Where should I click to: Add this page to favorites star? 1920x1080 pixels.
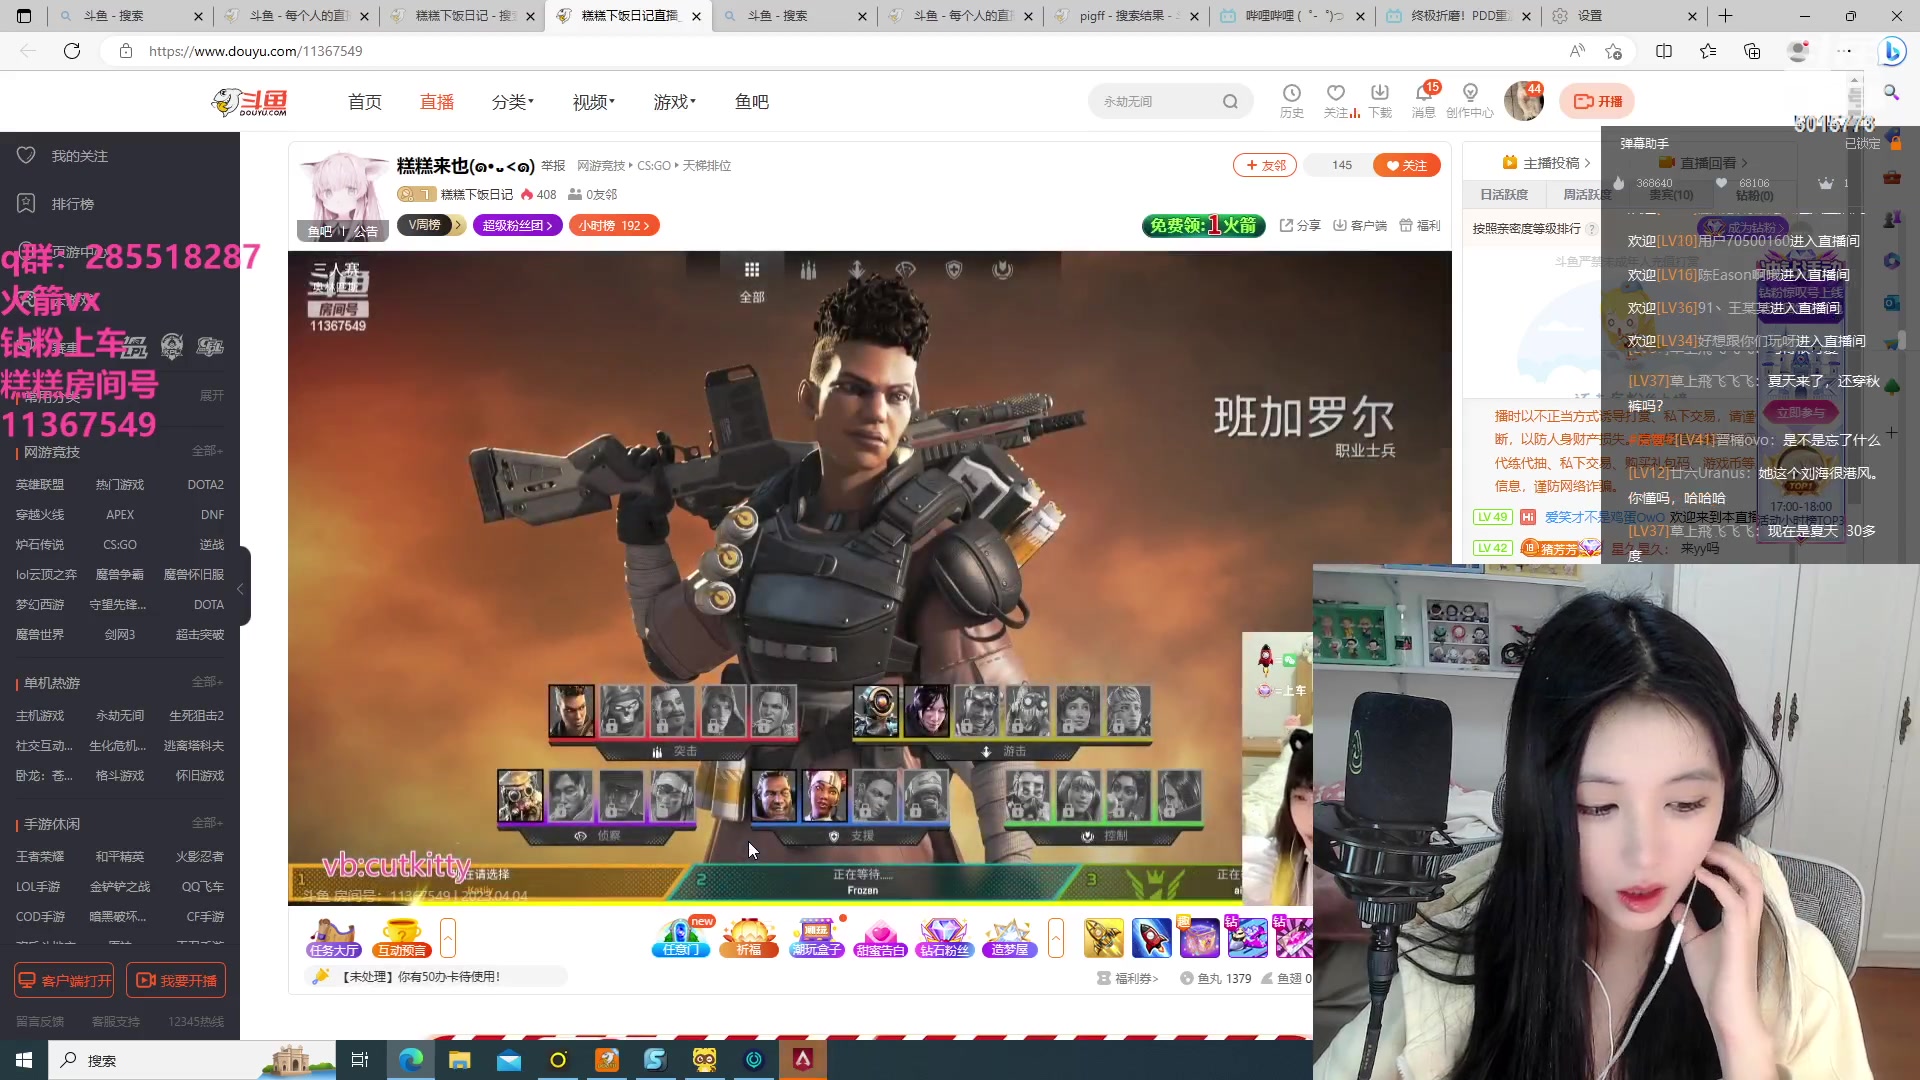[x=1613, y=51]
